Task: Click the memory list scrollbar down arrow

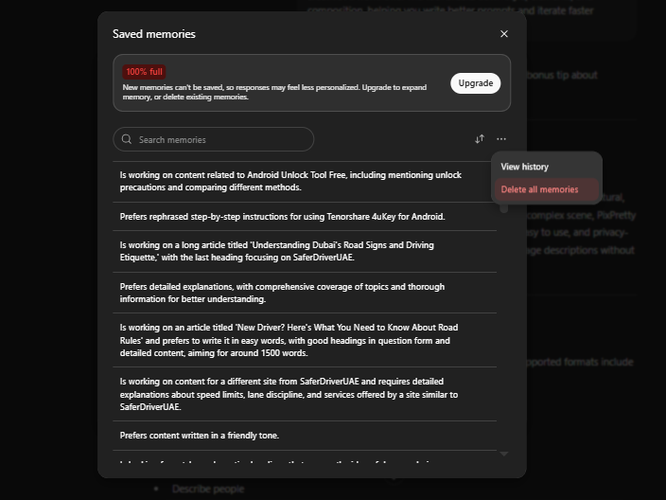Action: tap(504, 454)
